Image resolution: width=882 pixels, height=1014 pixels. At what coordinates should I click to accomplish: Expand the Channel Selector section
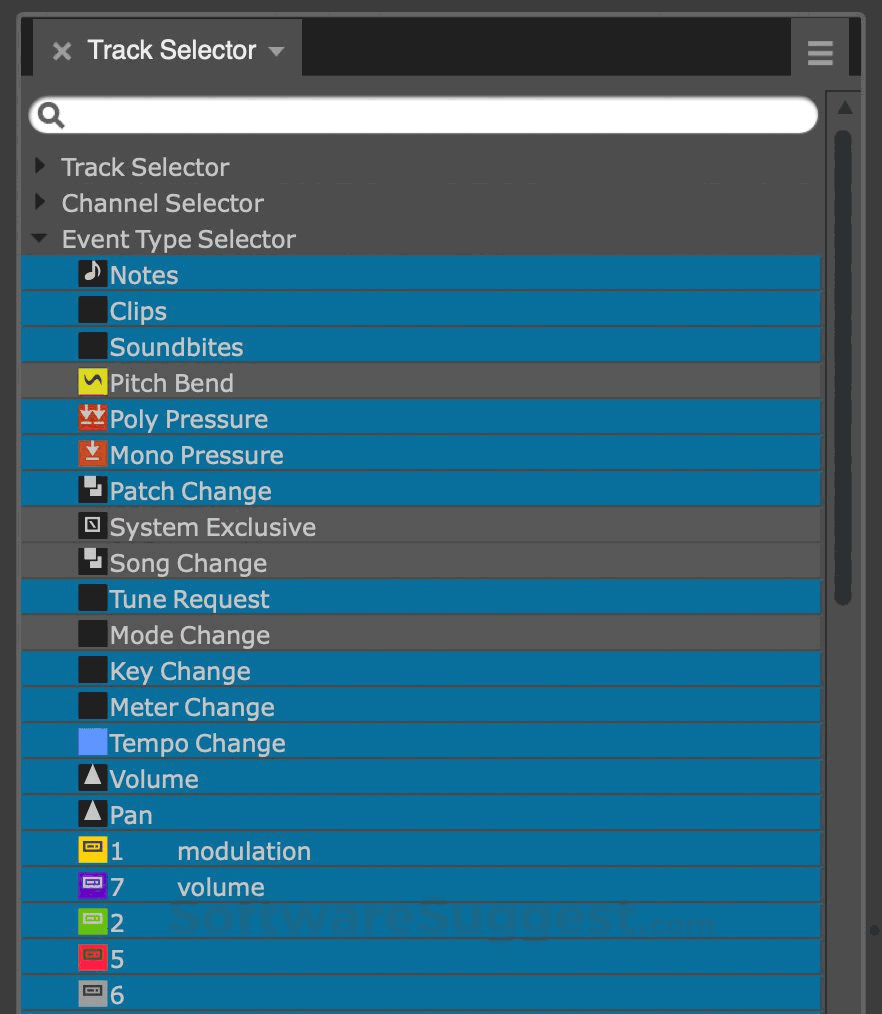(x=40, y=202)
